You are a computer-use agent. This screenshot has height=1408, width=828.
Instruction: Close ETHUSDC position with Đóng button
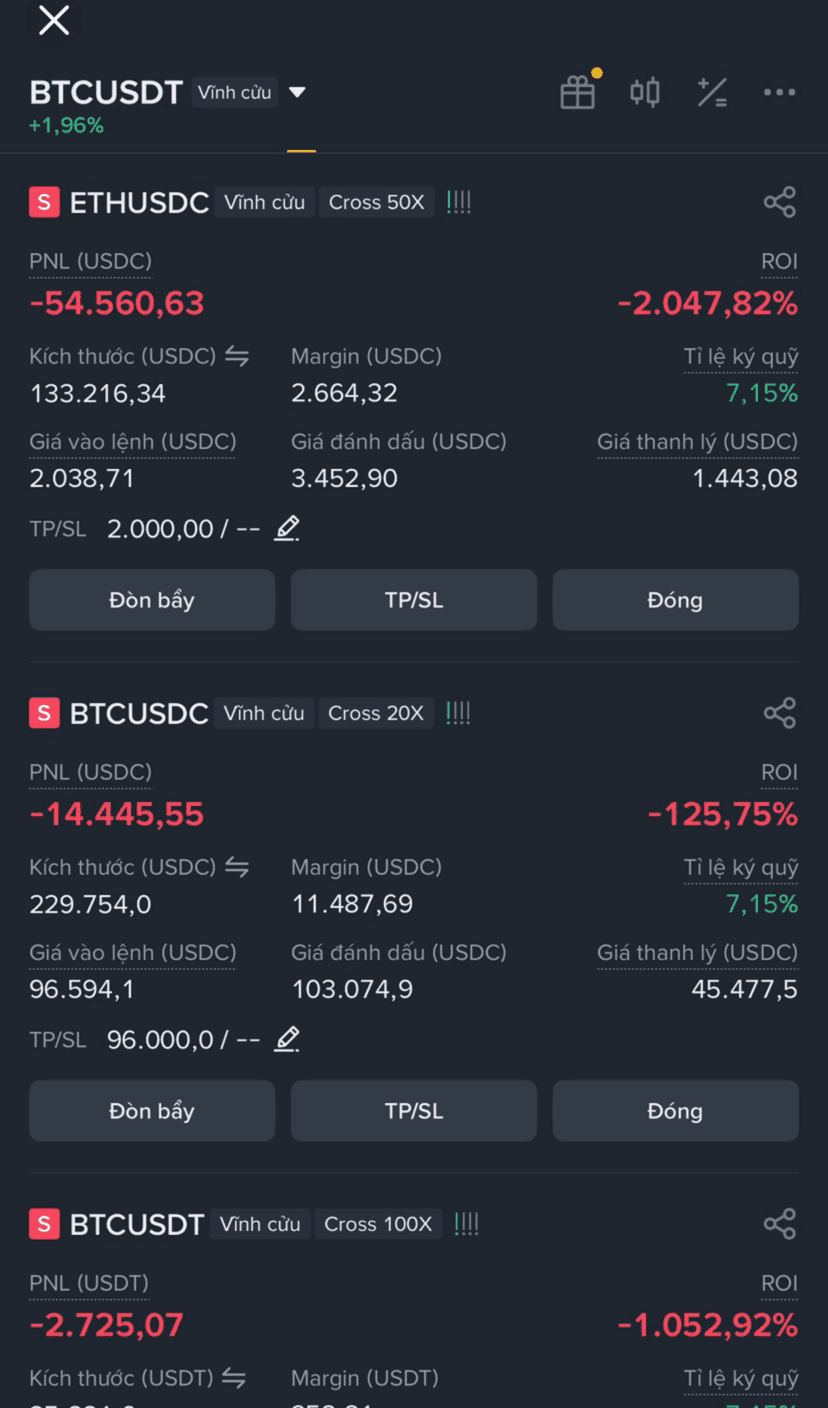pyautogui.click(x=676, y=600)
